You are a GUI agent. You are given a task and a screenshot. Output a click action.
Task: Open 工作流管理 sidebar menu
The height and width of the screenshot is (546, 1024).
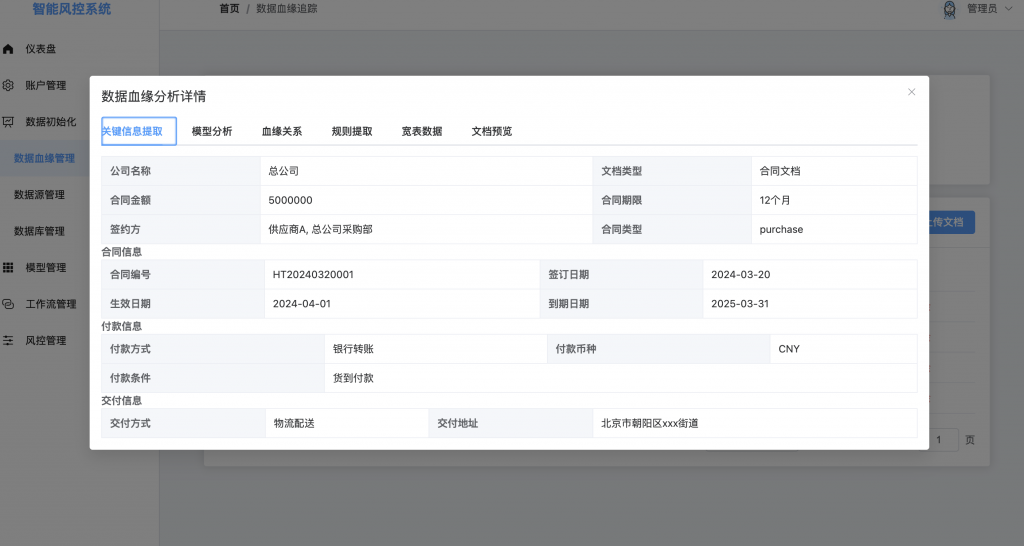coord(51,304)
